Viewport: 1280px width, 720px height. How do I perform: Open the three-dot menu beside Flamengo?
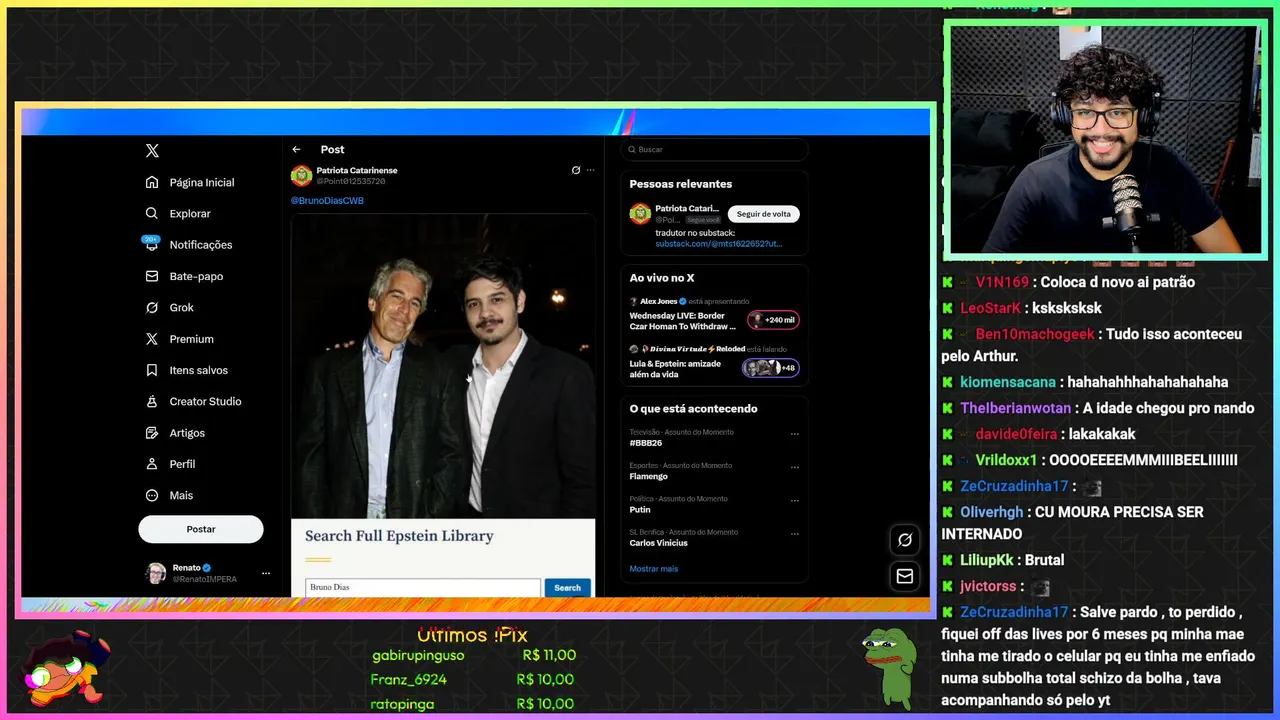coord(795,468)
